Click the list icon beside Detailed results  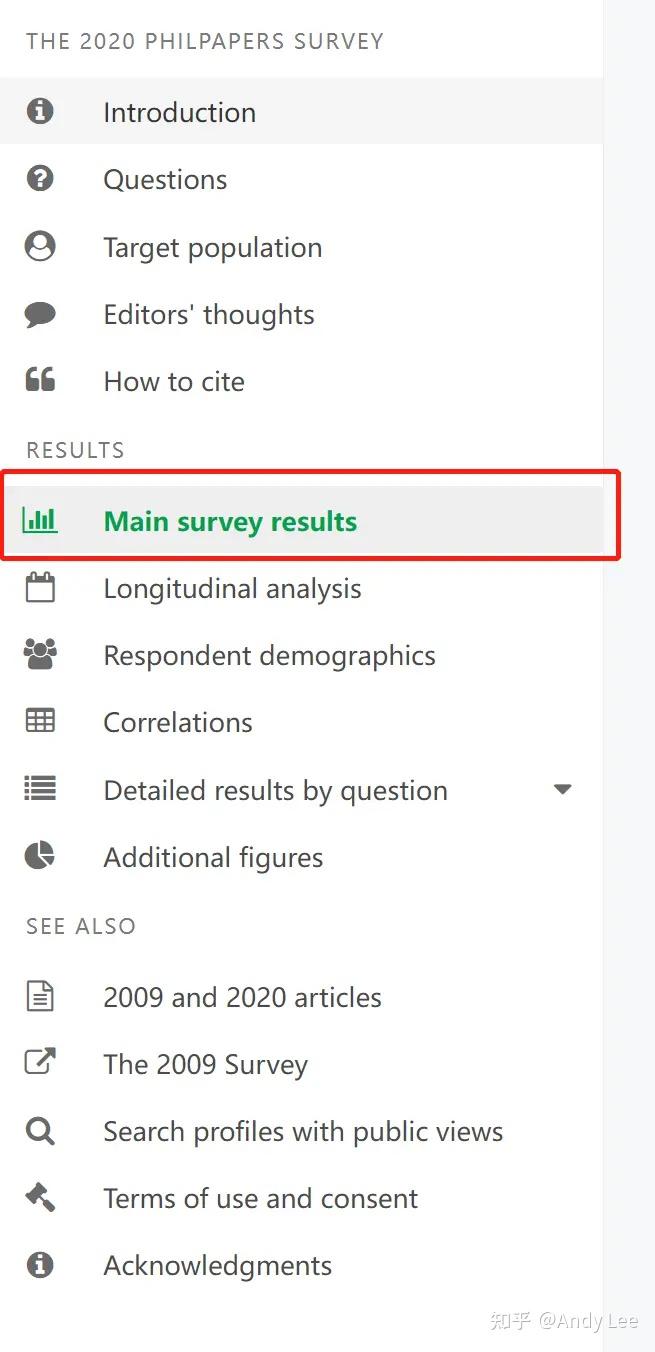click(40, 789)
